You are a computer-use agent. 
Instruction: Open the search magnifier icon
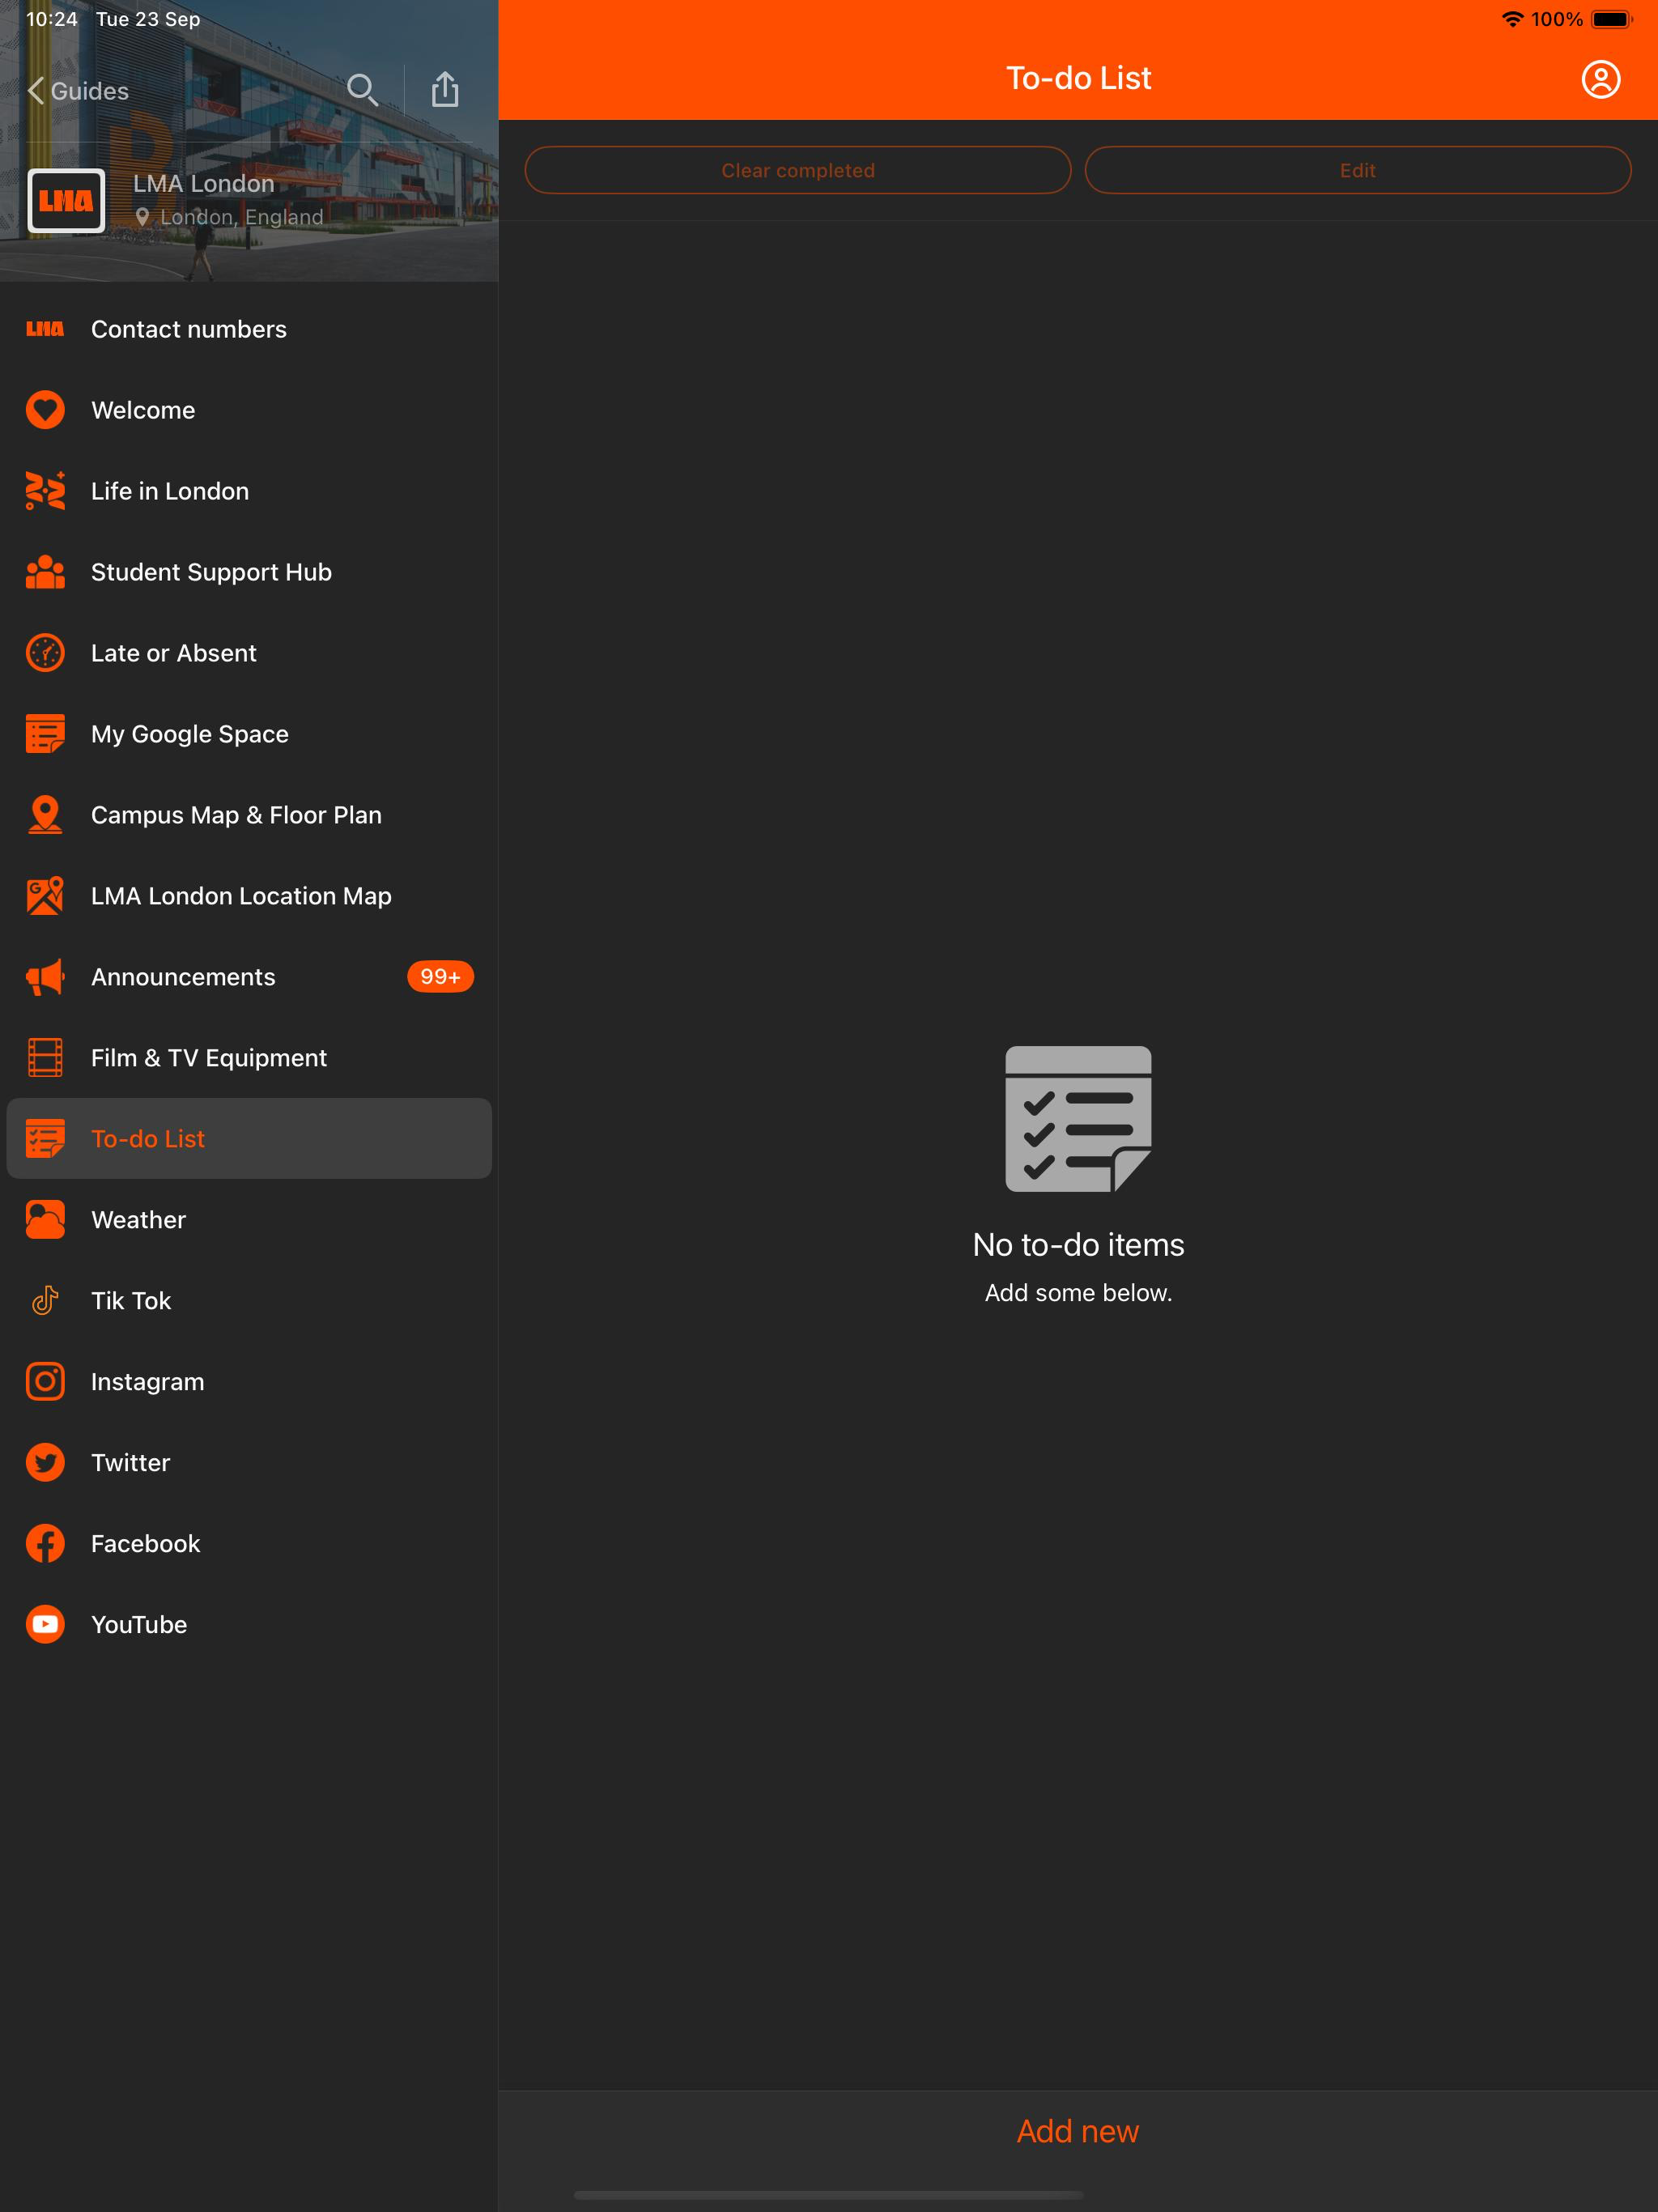(x=362, y=90)
